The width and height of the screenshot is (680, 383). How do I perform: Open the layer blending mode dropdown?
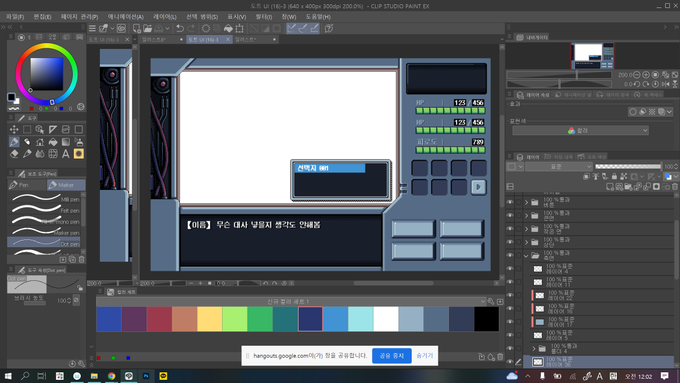tap(559, 167)
